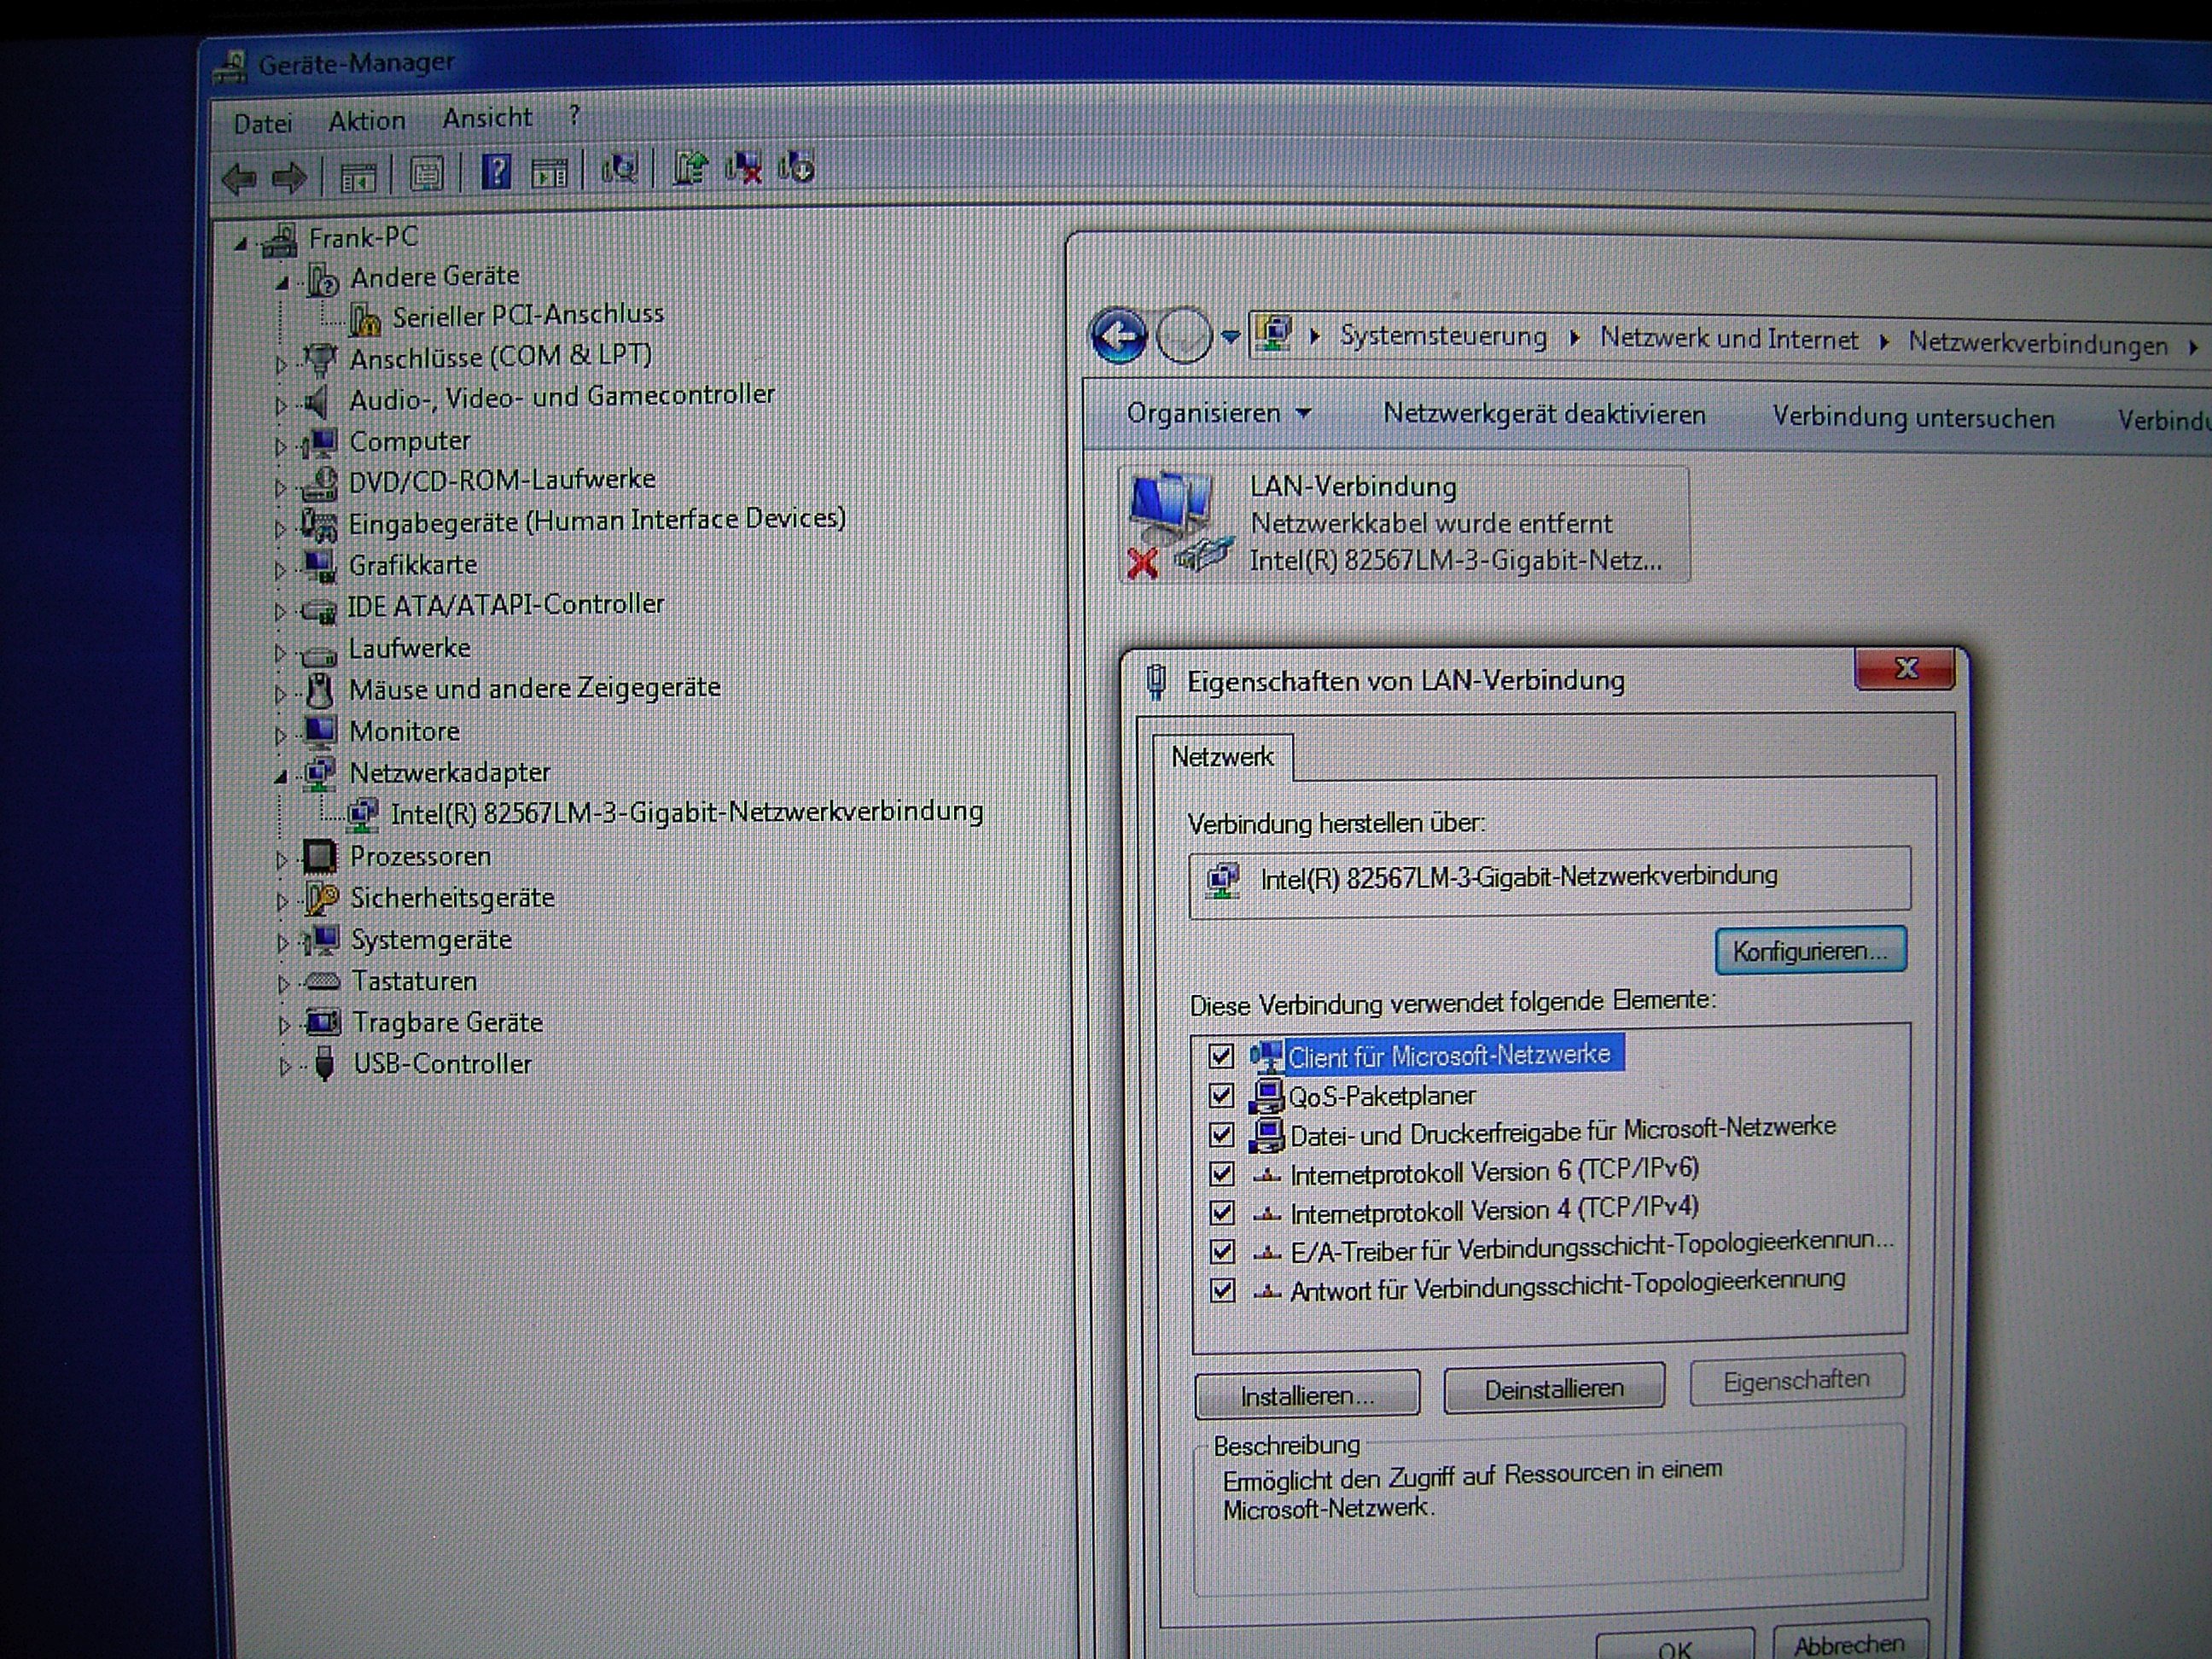Open the Aktion menu

point(366,121)
